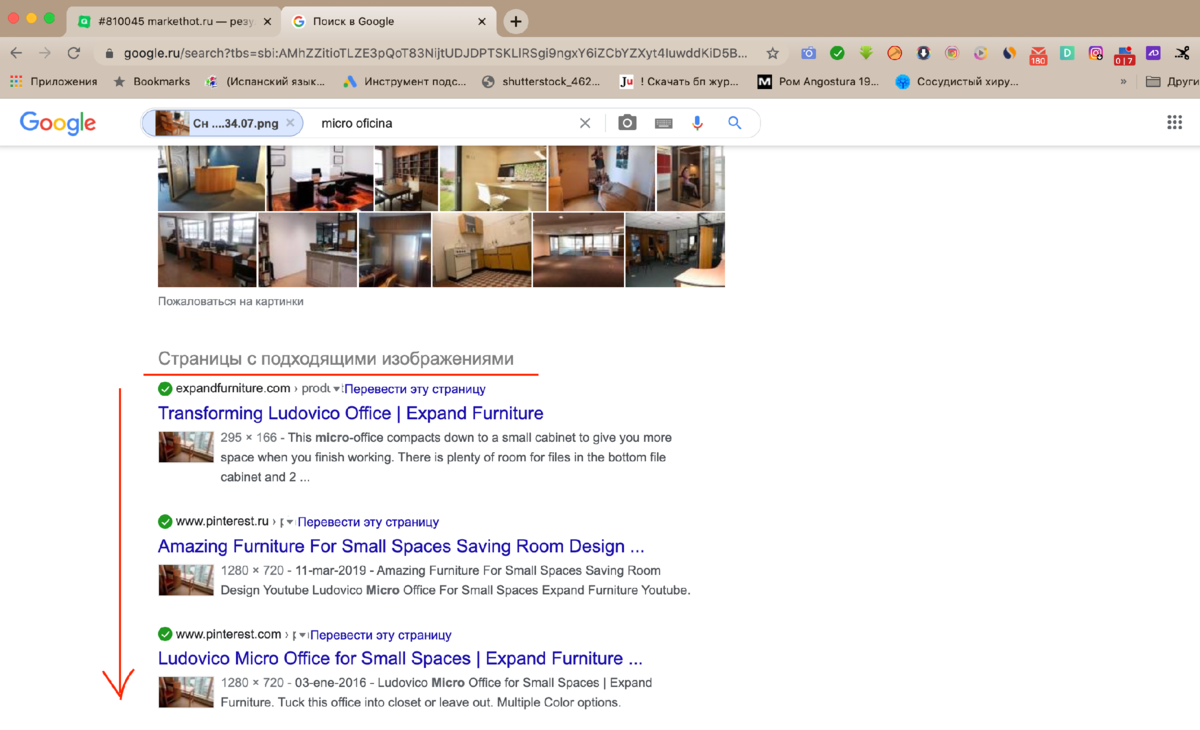Viewport: 1200px width, 730px height.
Task: Close the Поиск в Google tab
Action: 482,21
